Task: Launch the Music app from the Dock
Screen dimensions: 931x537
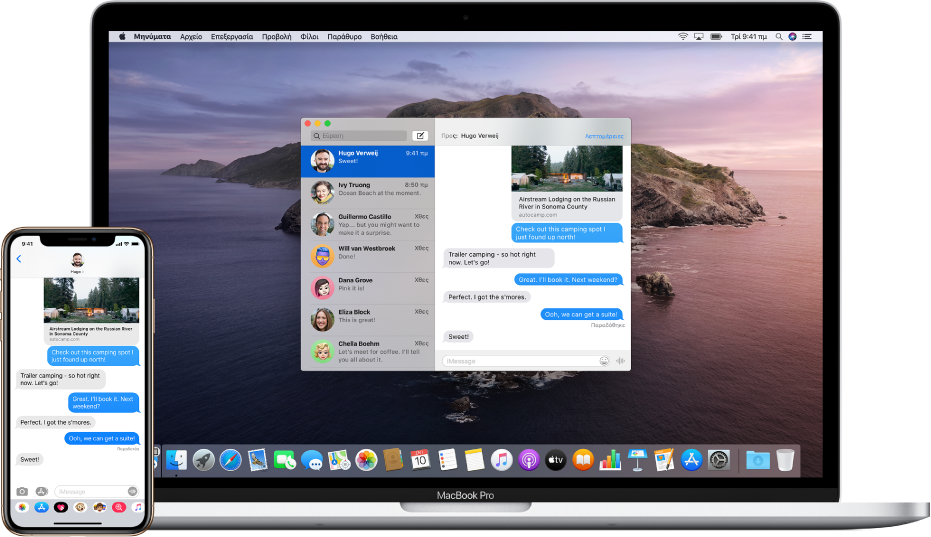Action: [502, 460]
